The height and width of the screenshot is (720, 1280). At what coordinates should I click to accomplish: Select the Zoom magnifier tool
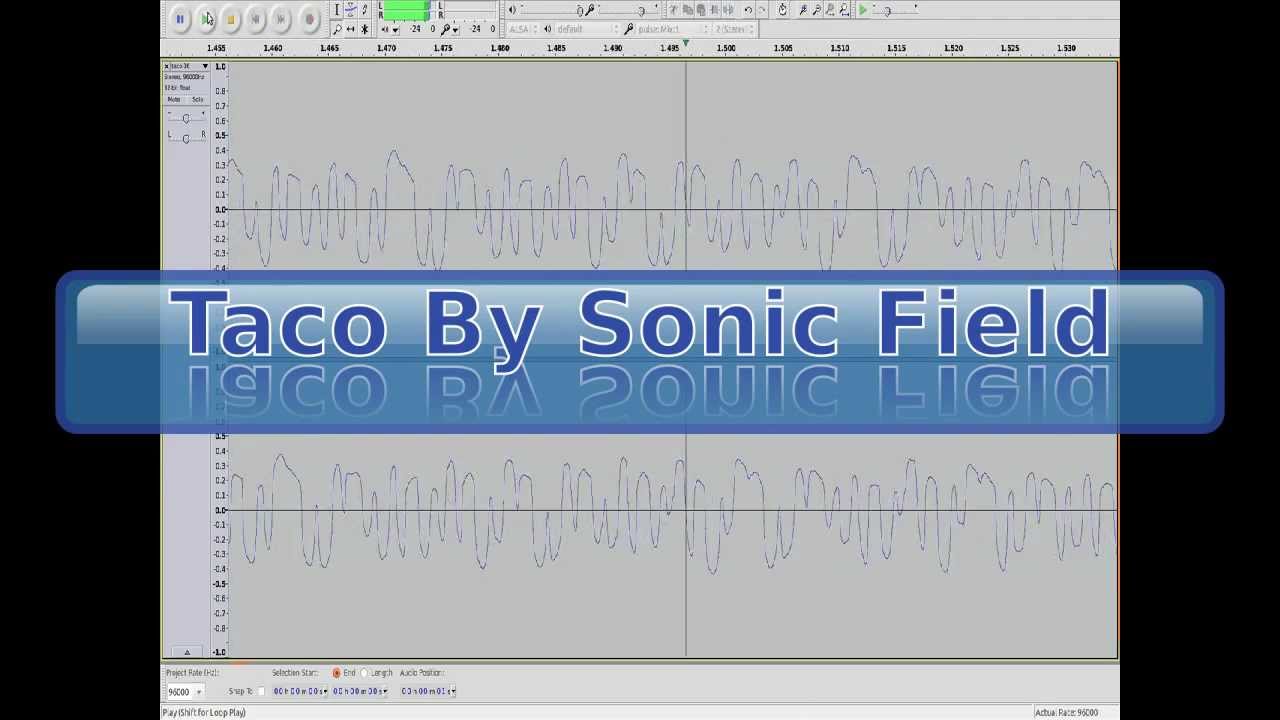(336, 29)
